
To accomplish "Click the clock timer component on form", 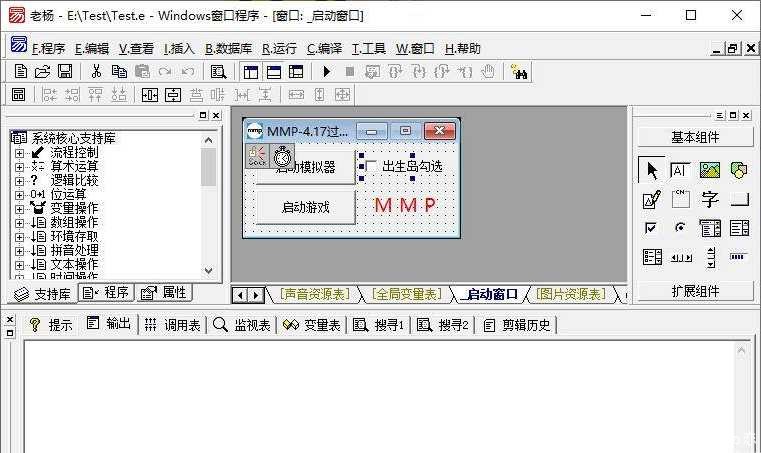I will click(x=282, y=156).
